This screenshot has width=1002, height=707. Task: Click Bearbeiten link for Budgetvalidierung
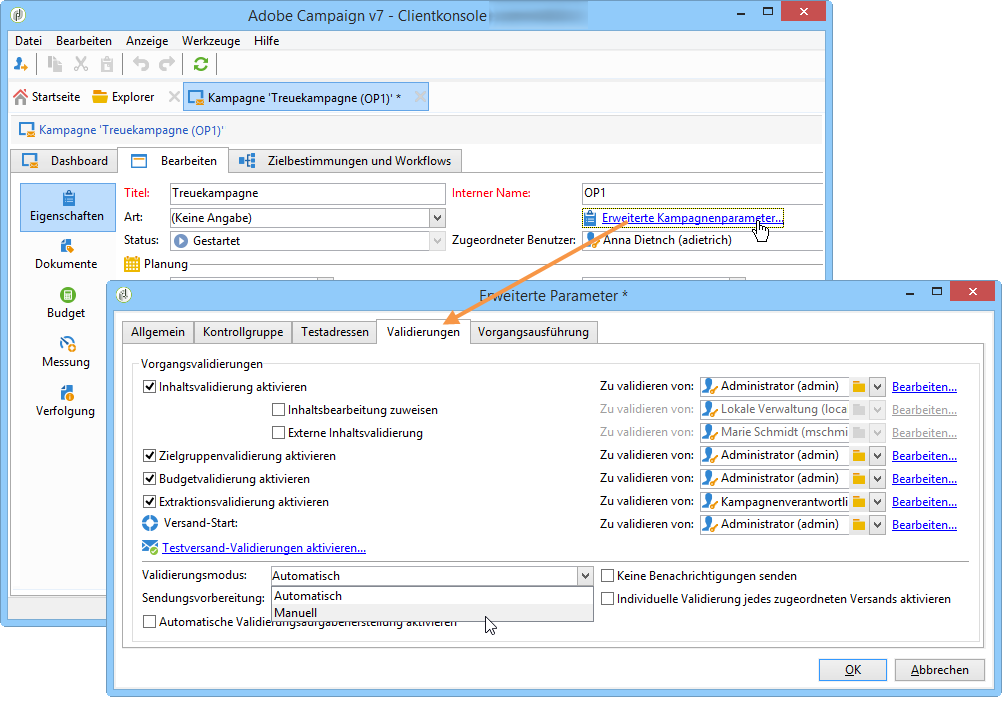click(x=924, y=479)
